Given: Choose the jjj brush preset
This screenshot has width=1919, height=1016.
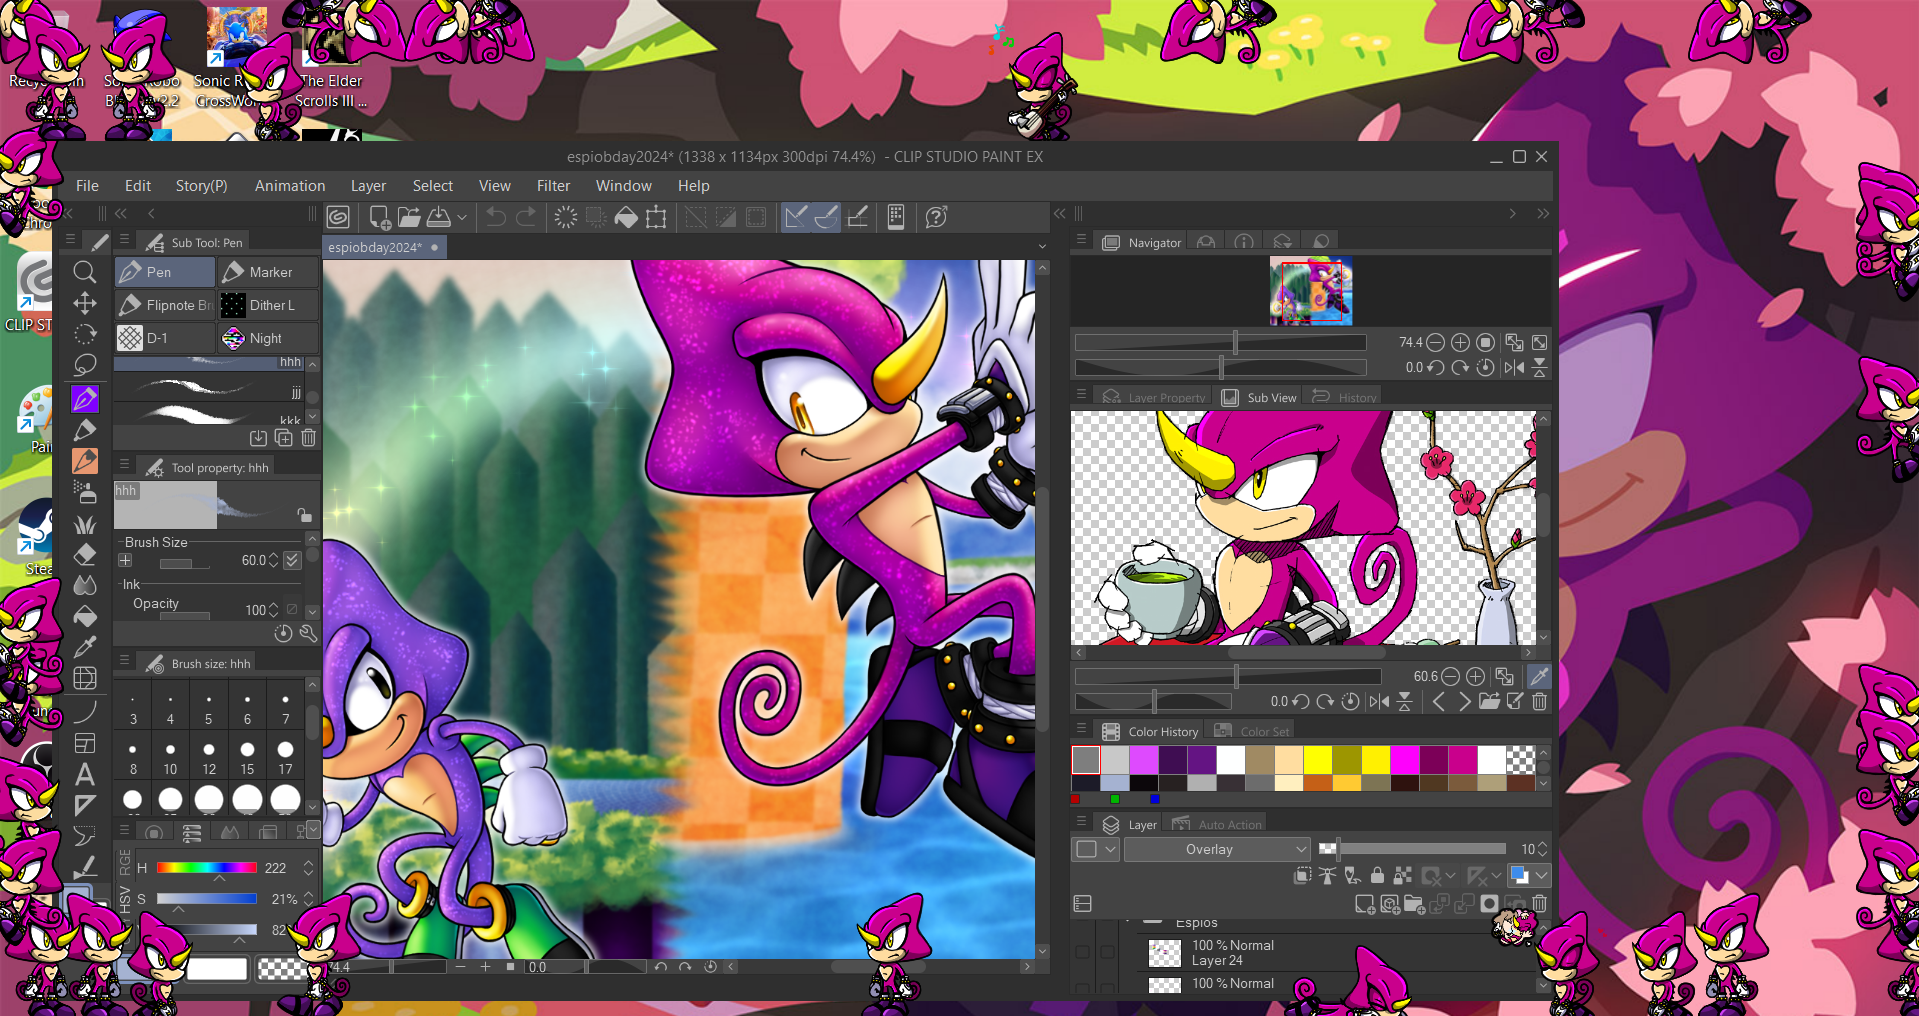Looking at the screenshot, I should (209, 387).
